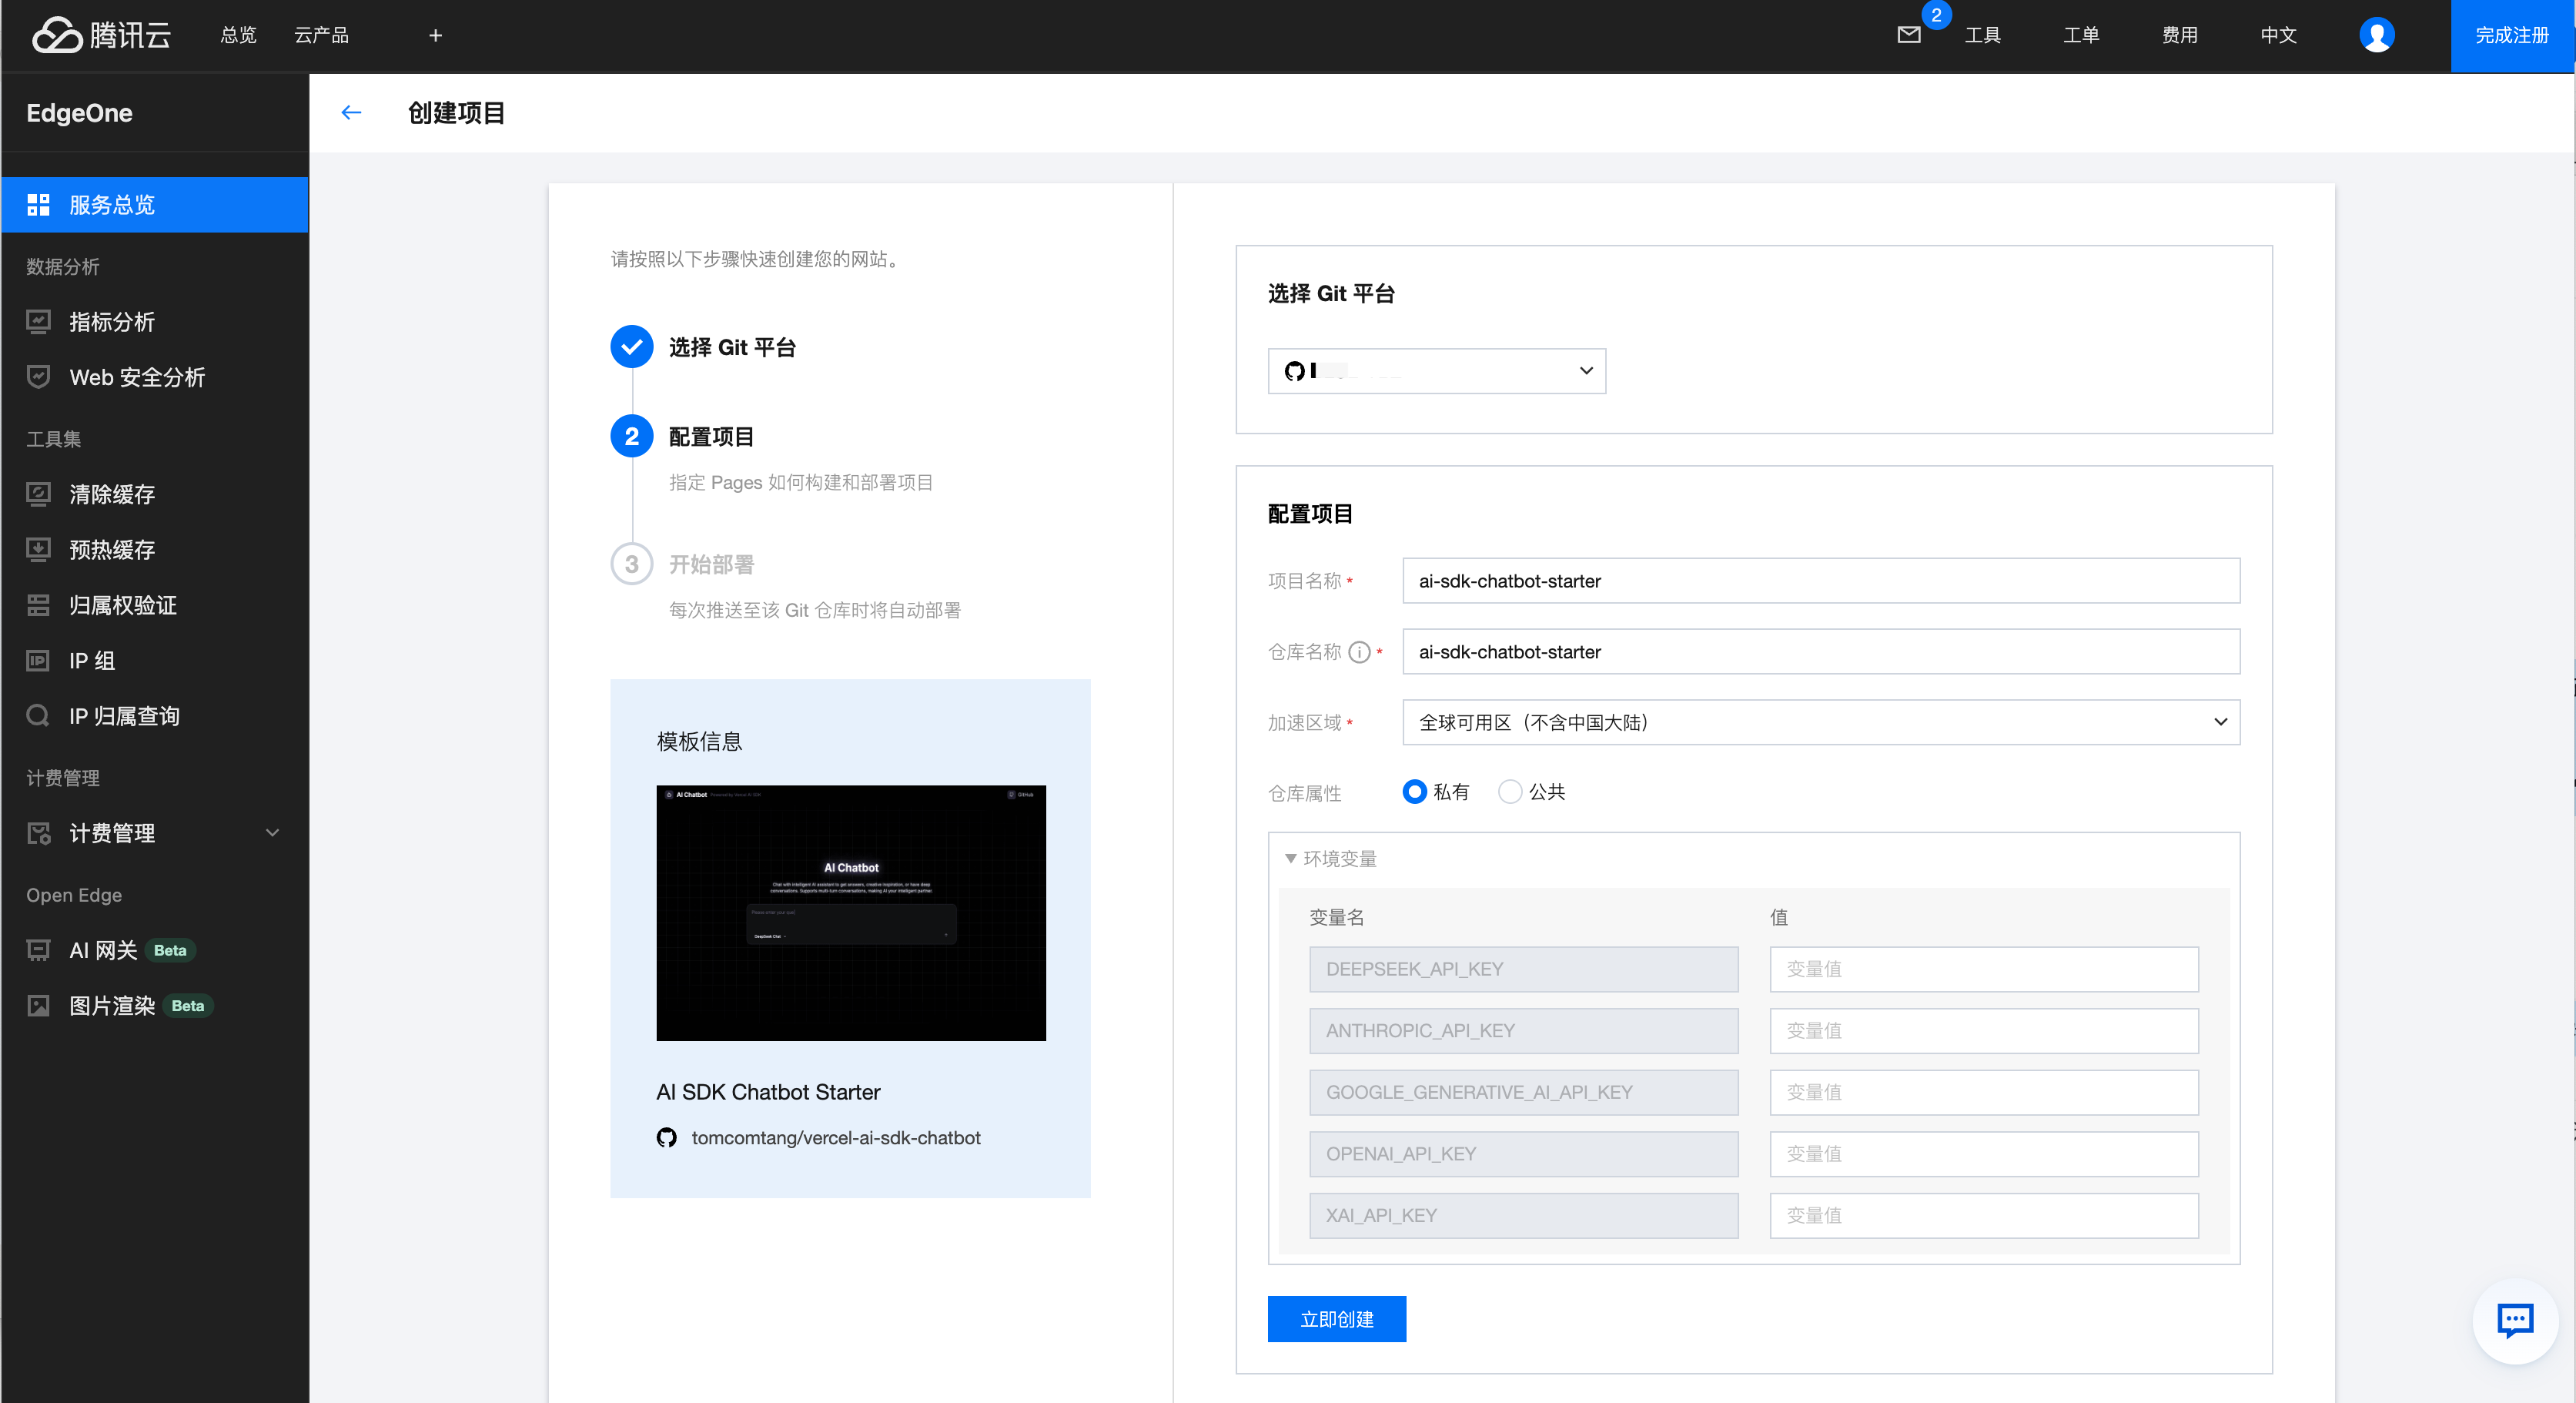This screenshot has height=1403, width=2576.
Task: Click the back arrow next to 创建项目
Action: coord(351,112)
